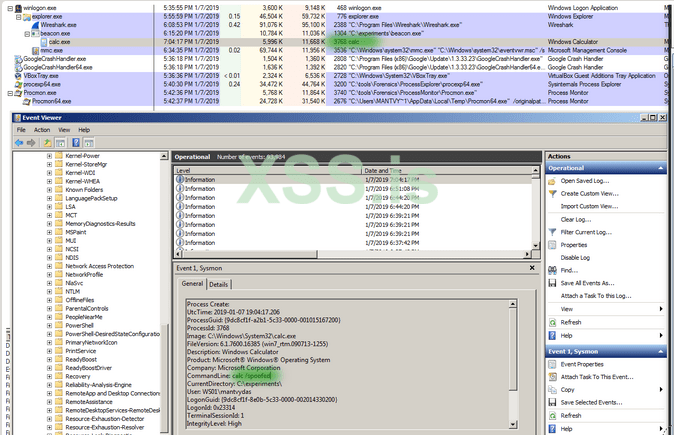Click the console tree scrollbar up arrow

[x=164, y=156]
